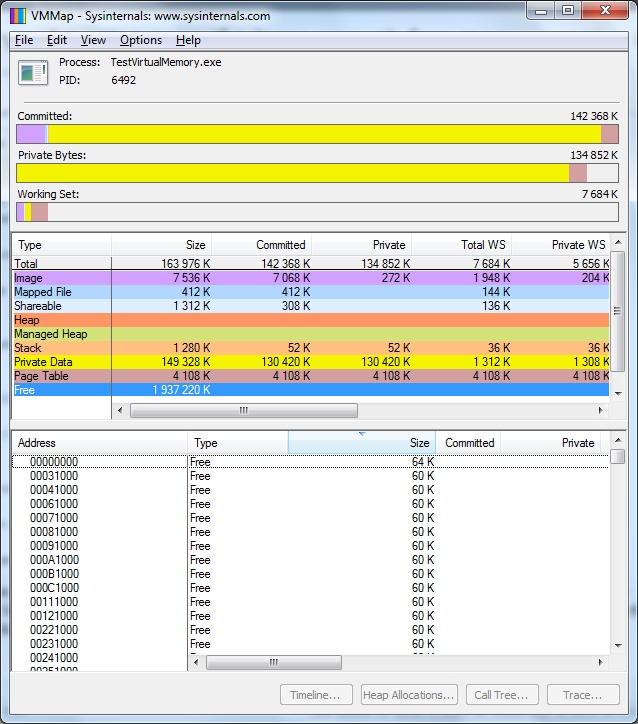The image size is (638, 724).
Task: Open the Edit menu
Action: click(x=57, y=40)
